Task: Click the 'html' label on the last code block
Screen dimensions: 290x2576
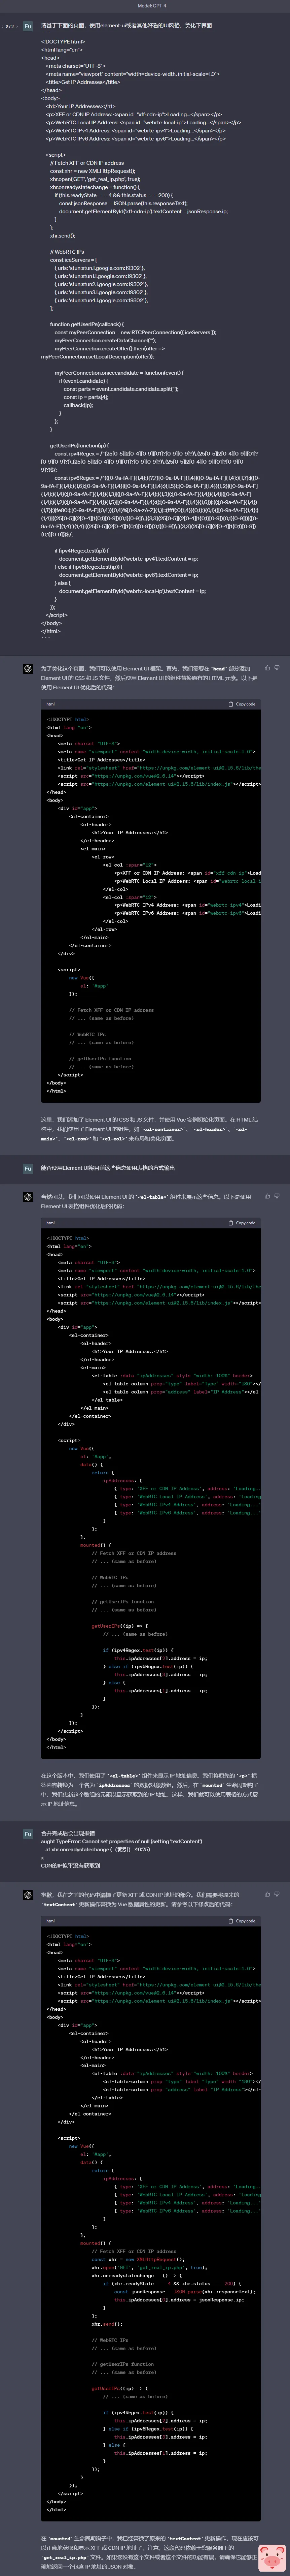Action: click(x=51, y=1921)
